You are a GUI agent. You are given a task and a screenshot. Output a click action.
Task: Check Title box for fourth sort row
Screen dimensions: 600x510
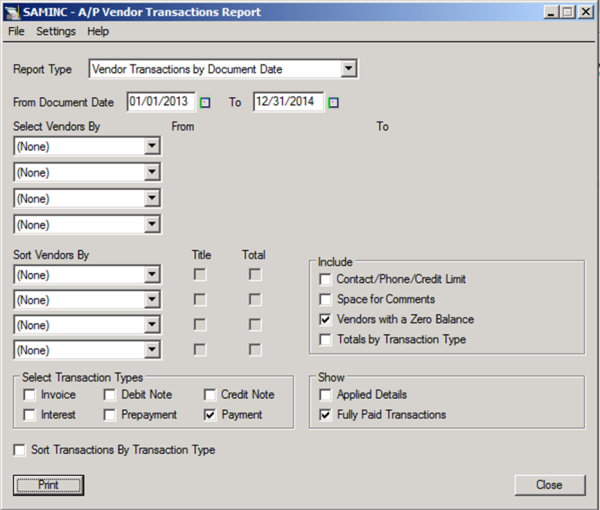[200, 350]
